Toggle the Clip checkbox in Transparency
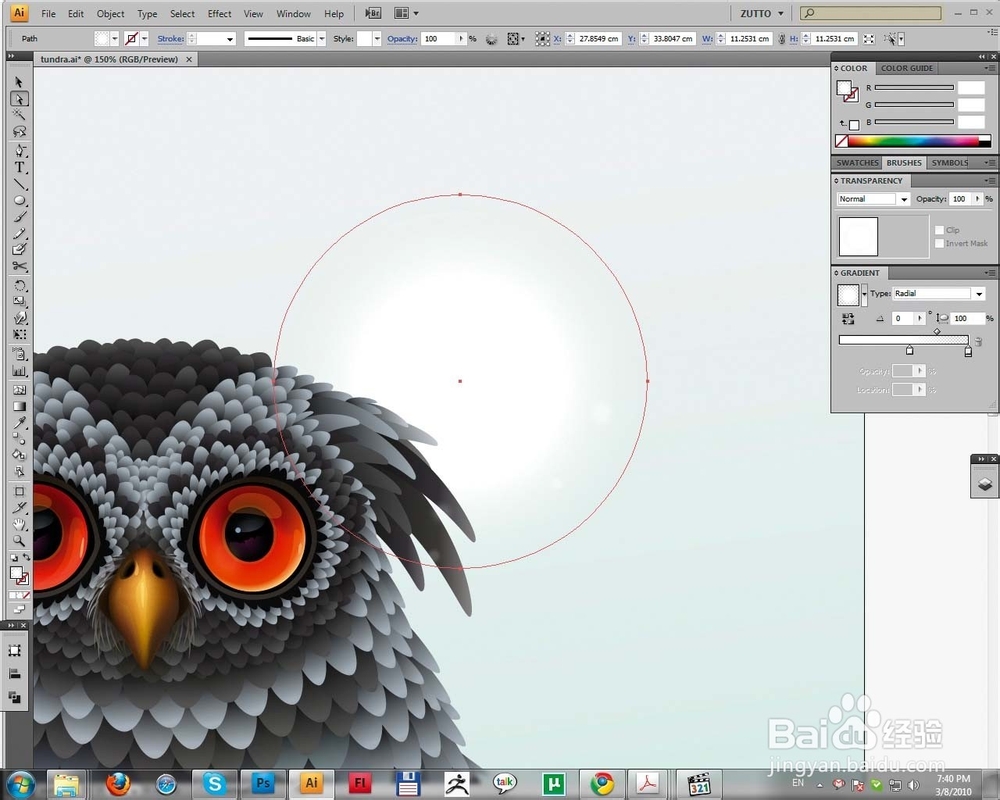The height and width of the screenshot is (800, 1000). point(939,230)
